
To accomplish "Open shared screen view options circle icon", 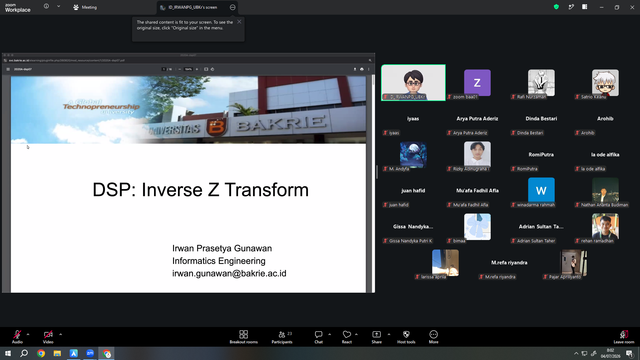I will coord(232,7).
